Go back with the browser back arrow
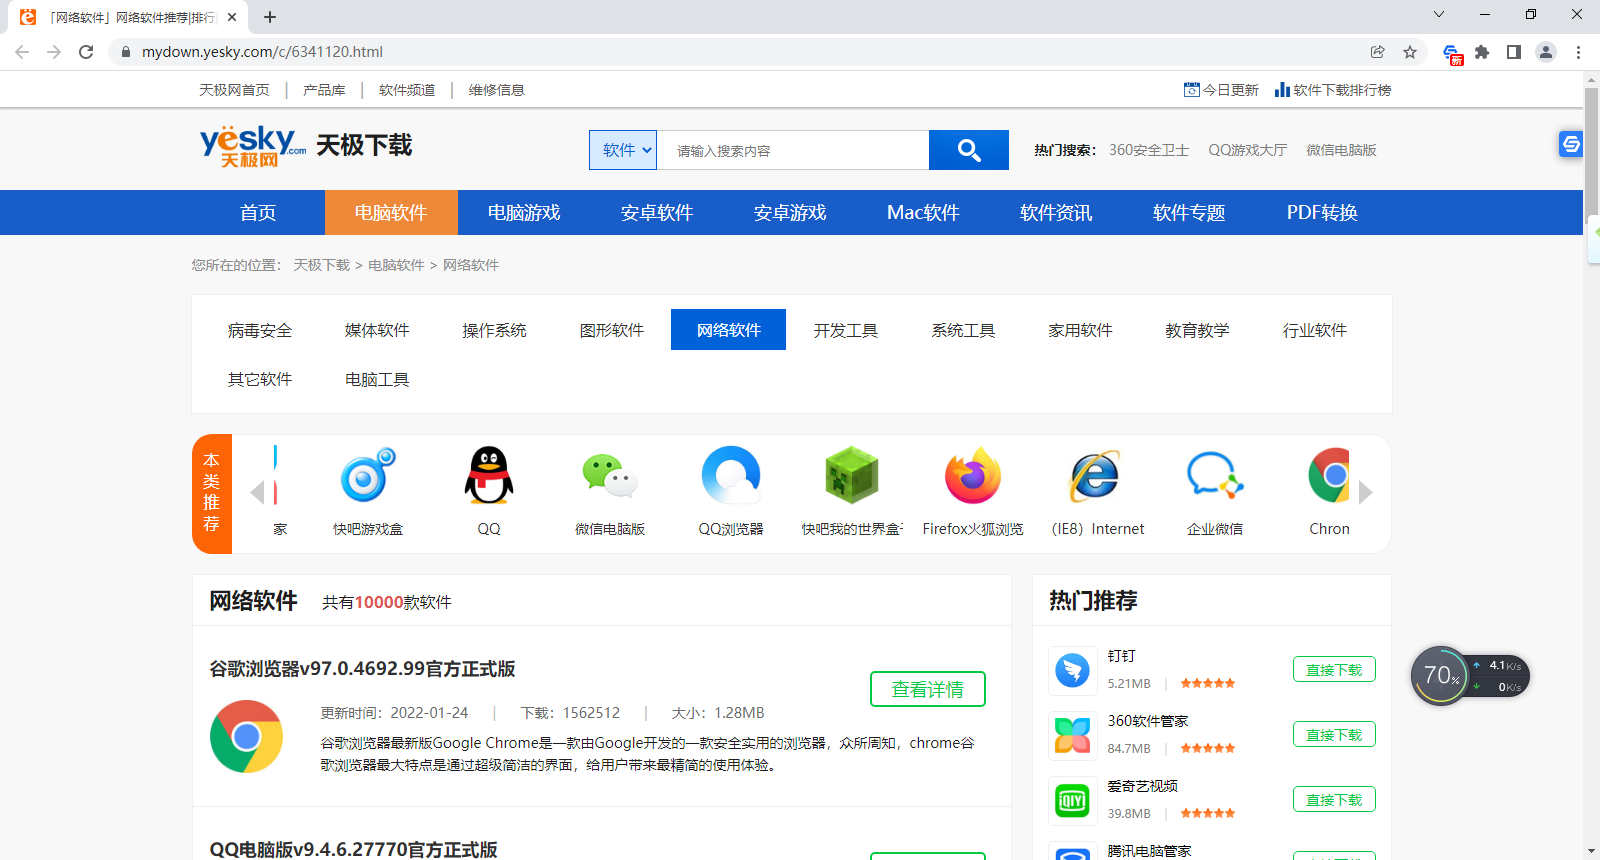Viewport: 1600px width, 860px height. pyautogui.click(x=22, y=52)
